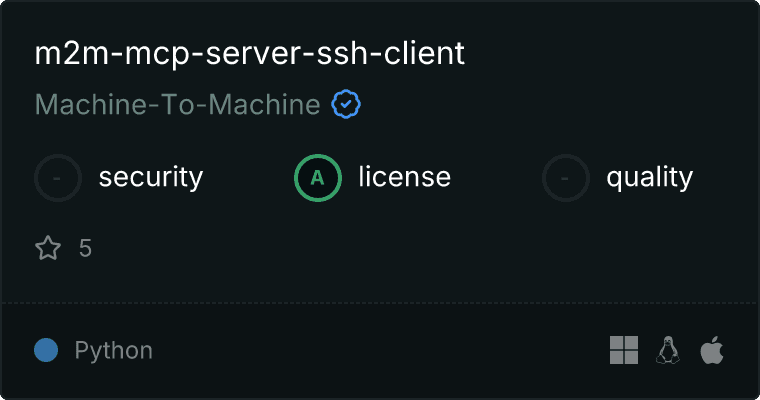Click the blue Python language dot
Screen dimensions: 760x400
46,350
